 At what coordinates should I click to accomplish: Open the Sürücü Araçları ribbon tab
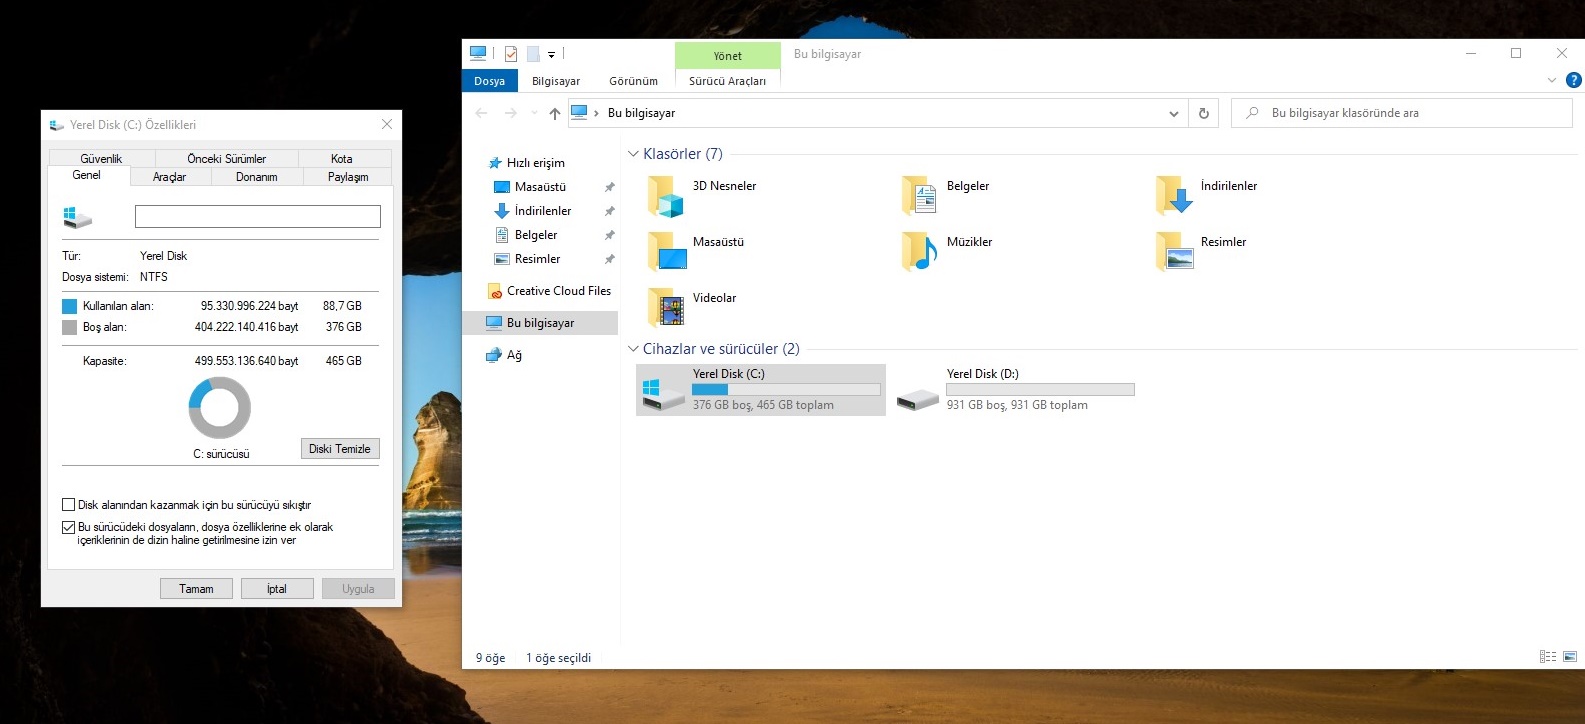[727, 81]
